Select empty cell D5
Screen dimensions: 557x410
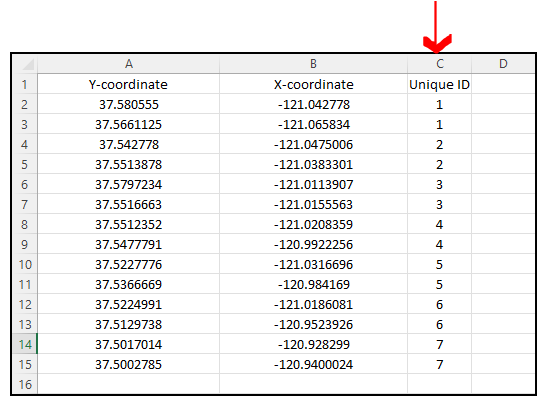(x=503, y=164)
